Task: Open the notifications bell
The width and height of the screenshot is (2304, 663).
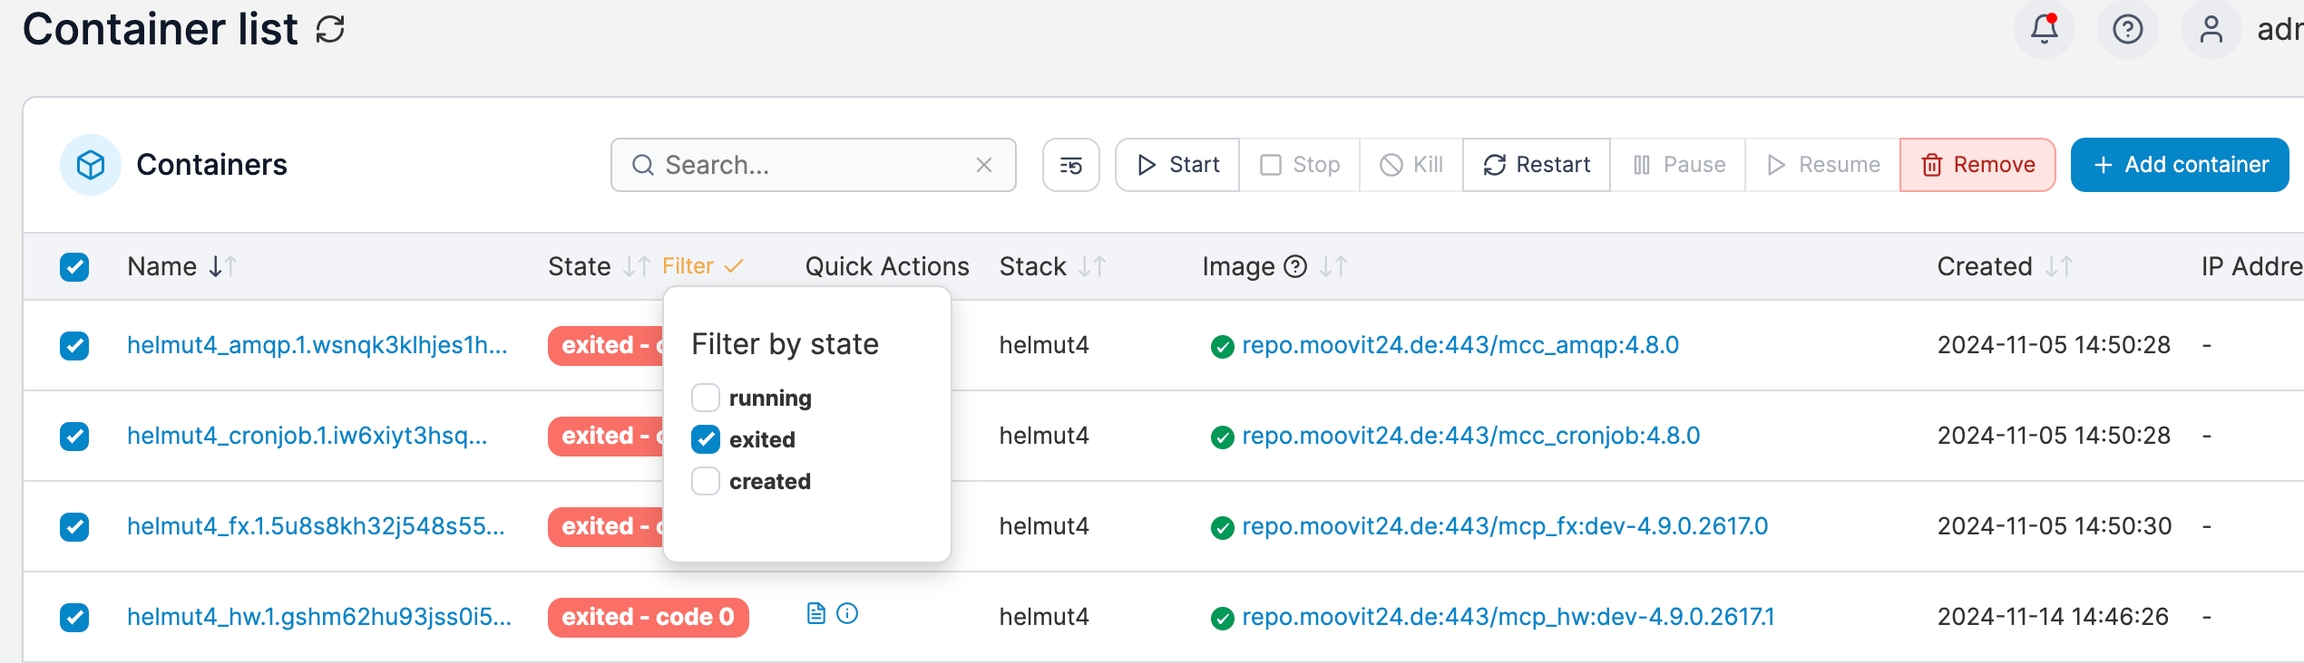Action: click(x=2044, y=30)
